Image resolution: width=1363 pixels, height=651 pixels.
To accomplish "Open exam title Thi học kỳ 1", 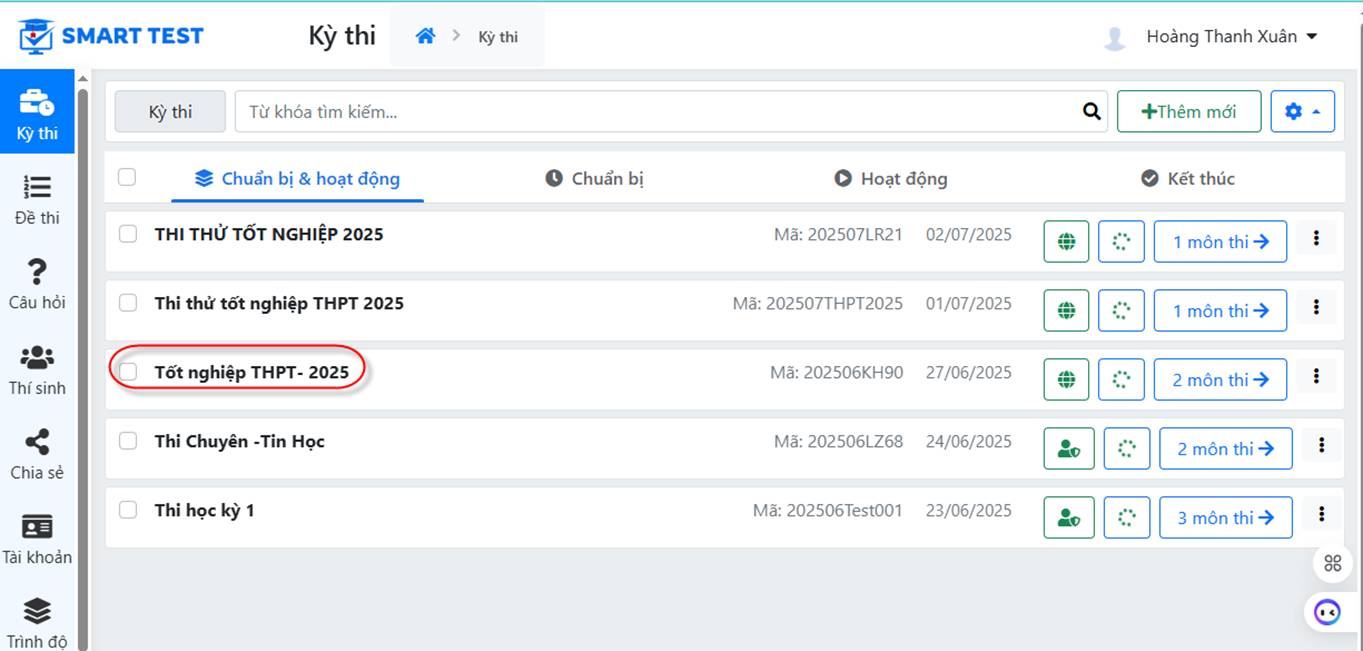I will [204, 510].
